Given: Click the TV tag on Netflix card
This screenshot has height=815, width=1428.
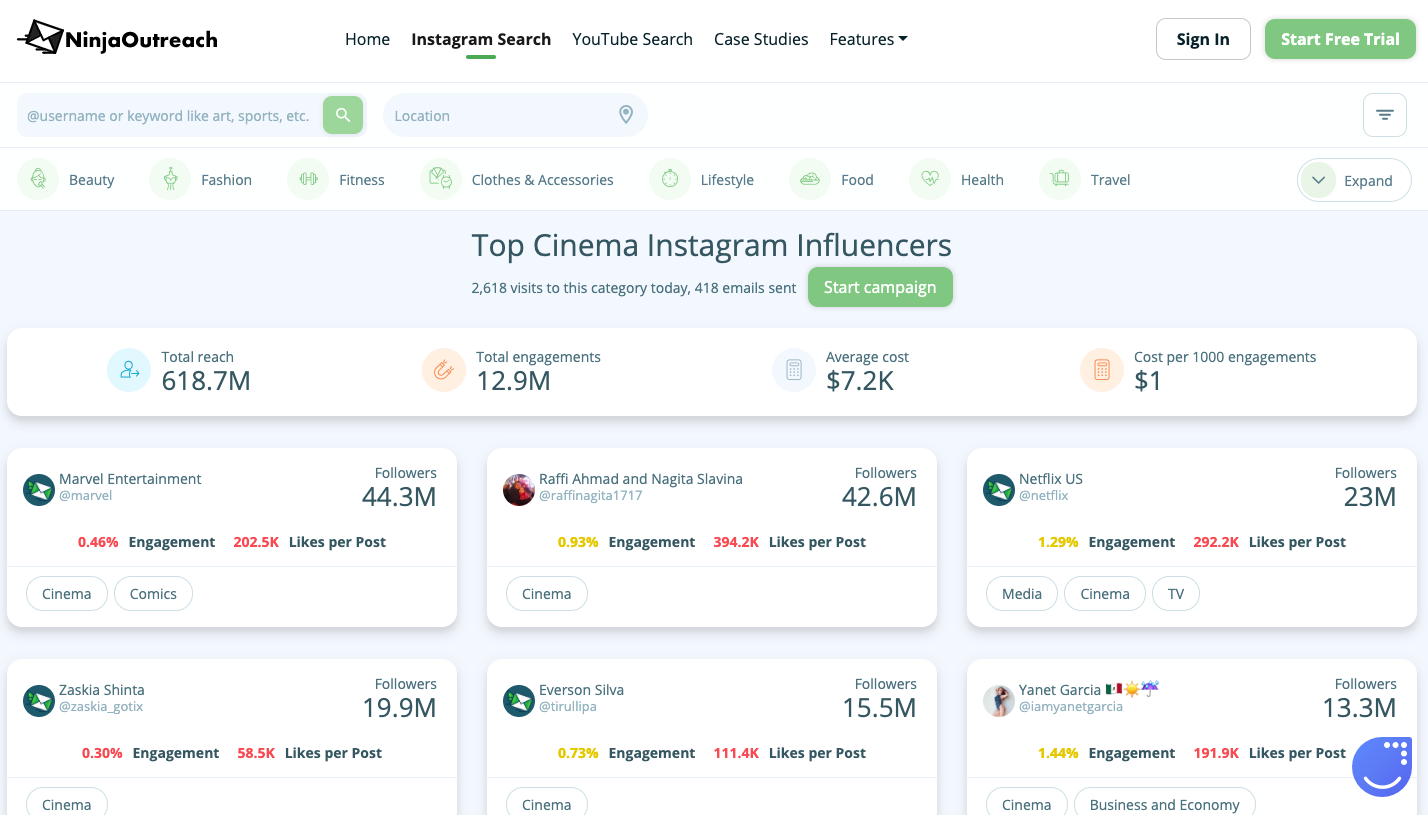Looking at the screenshot, I should 1176,594.
